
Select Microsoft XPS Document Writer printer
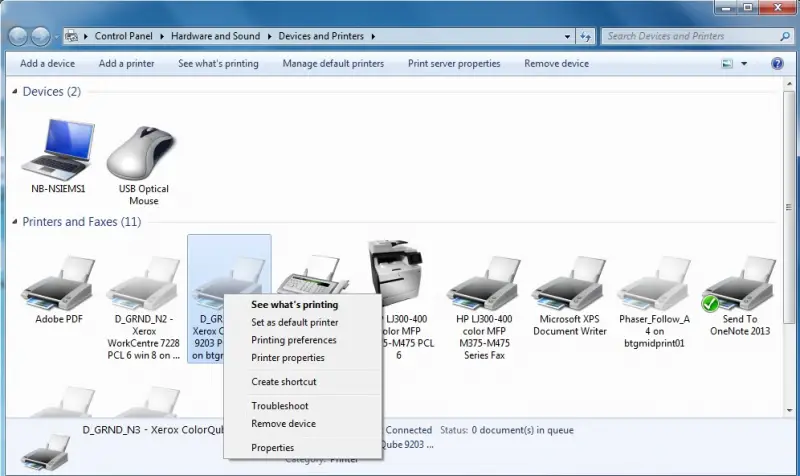point(569,283)
